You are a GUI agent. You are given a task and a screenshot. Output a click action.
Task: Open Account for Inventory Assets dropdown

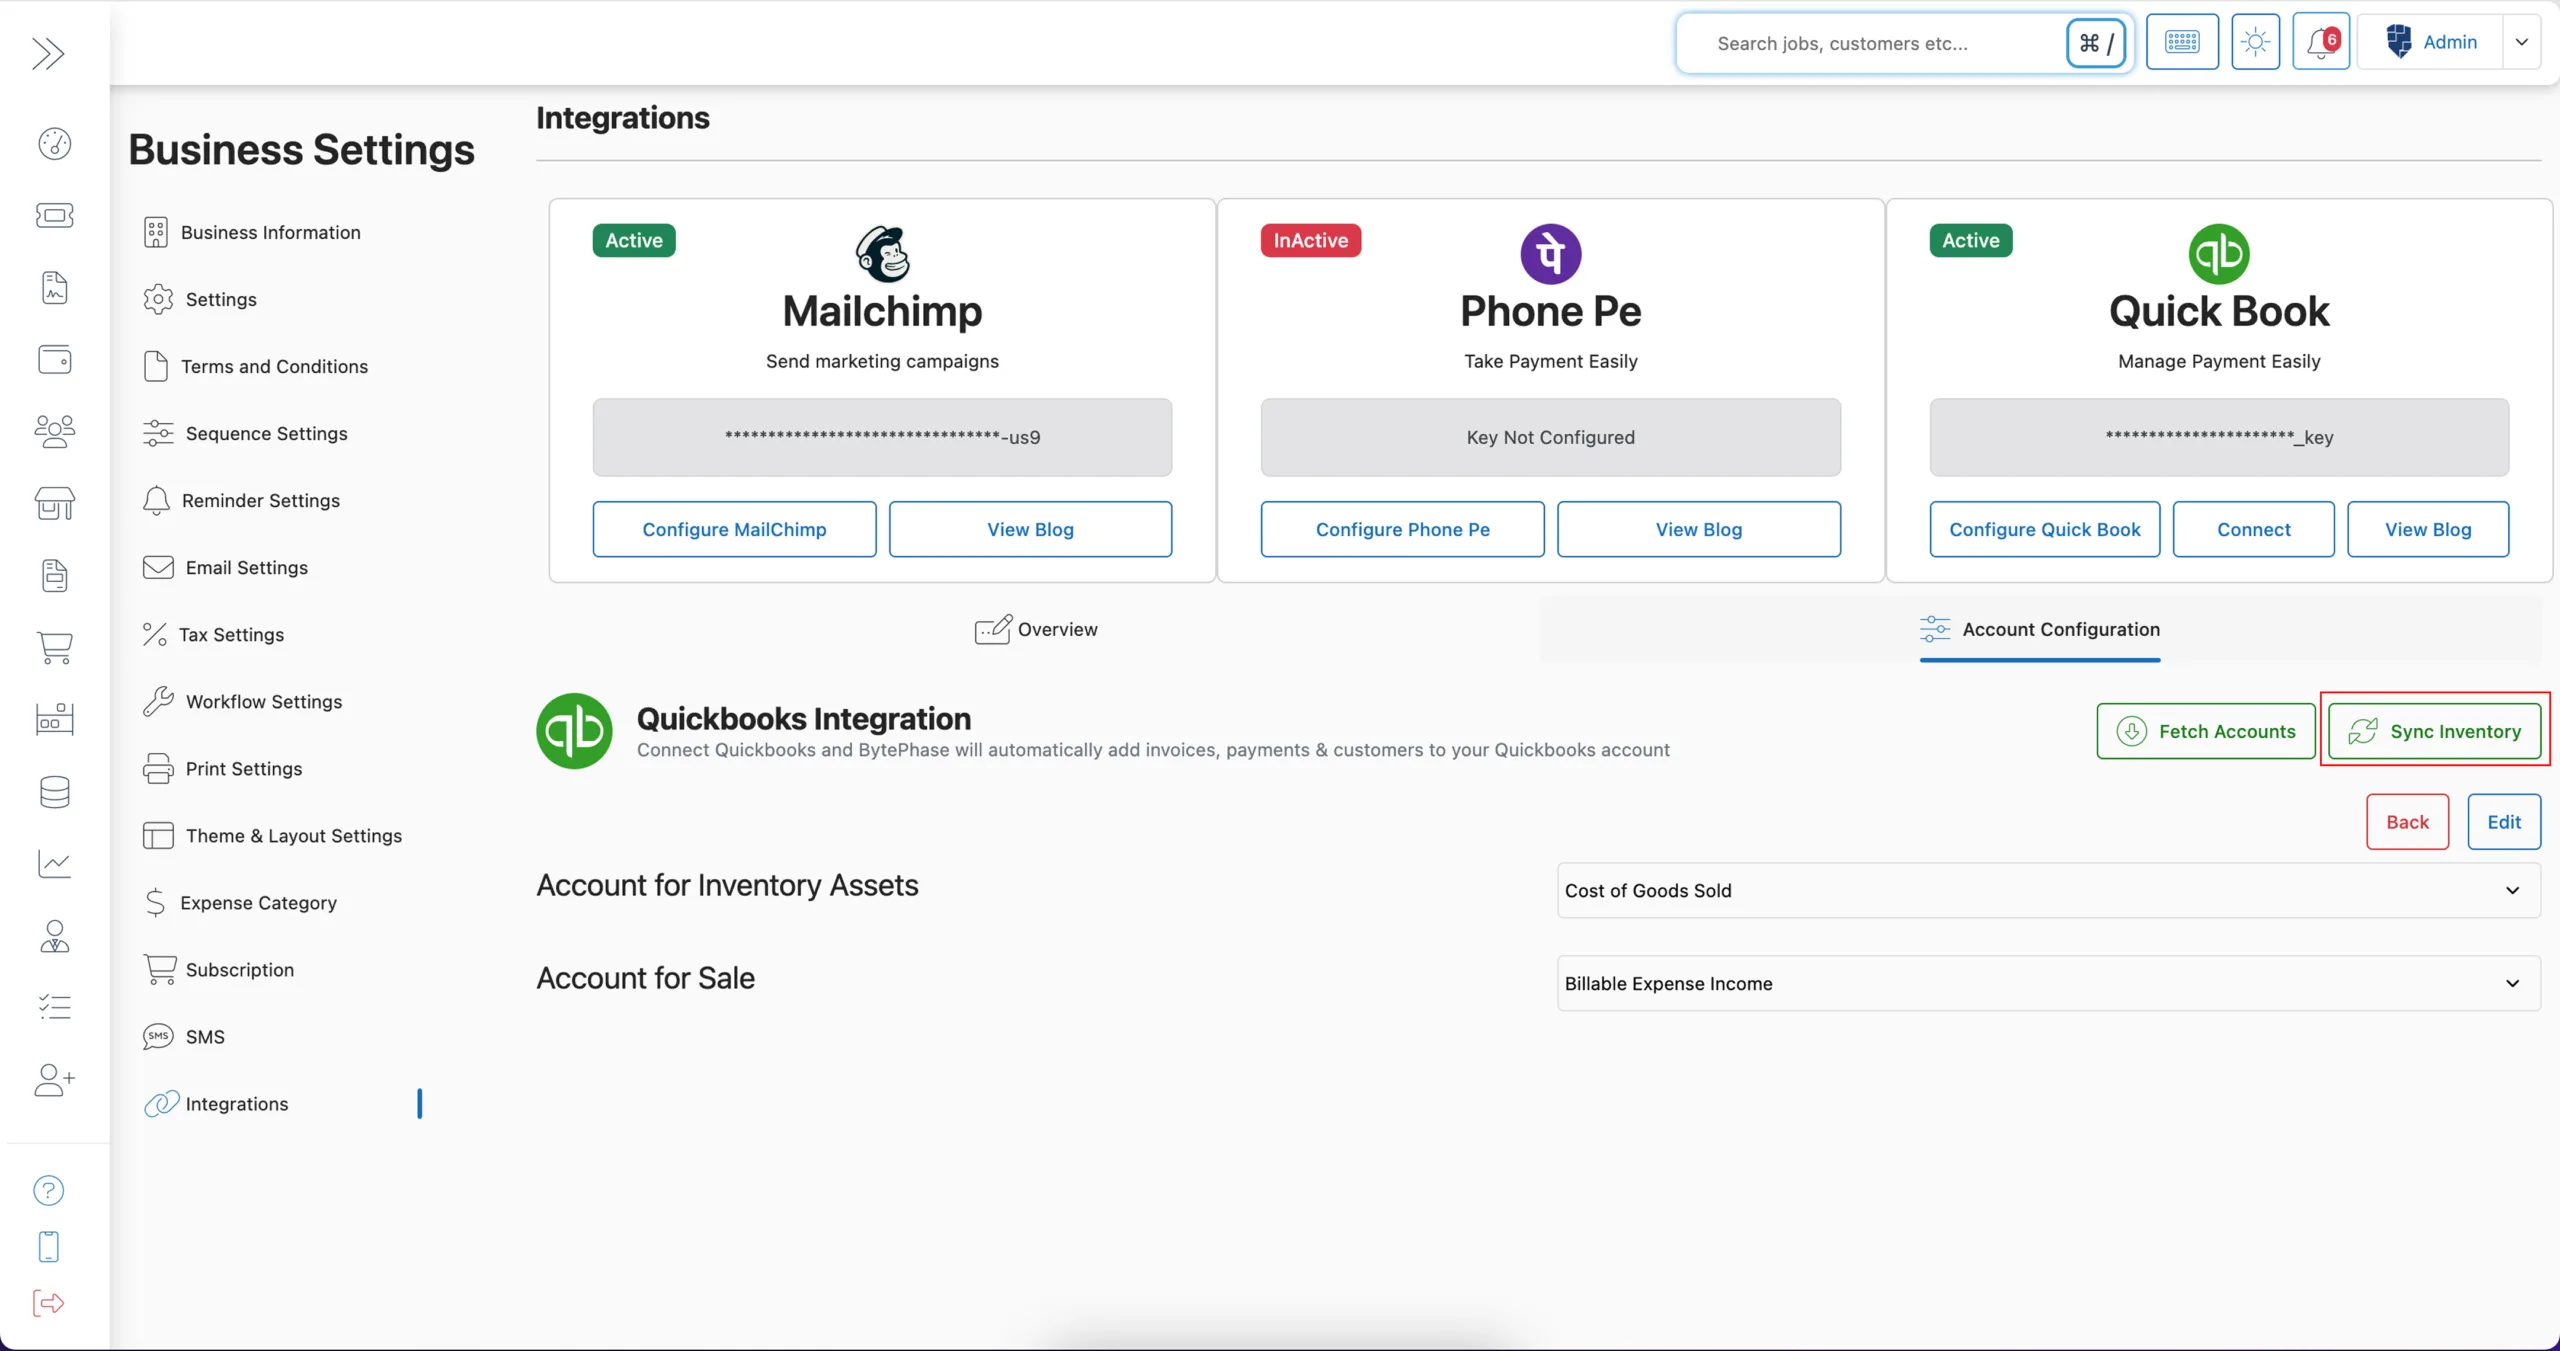2048,890
